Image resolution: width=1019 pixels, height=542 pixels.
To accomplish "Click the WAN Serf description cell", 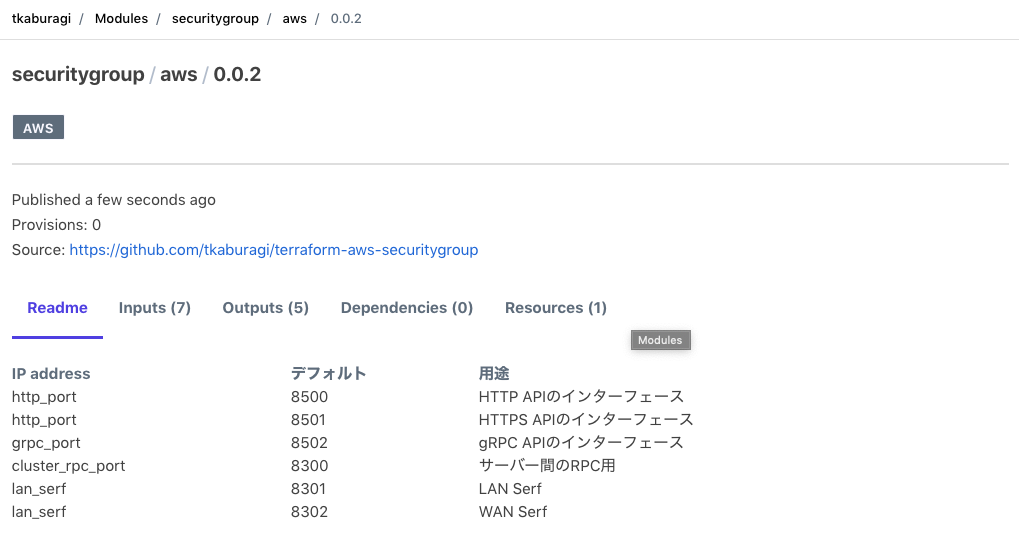I will pyautogui.click(x=513, y=512).
